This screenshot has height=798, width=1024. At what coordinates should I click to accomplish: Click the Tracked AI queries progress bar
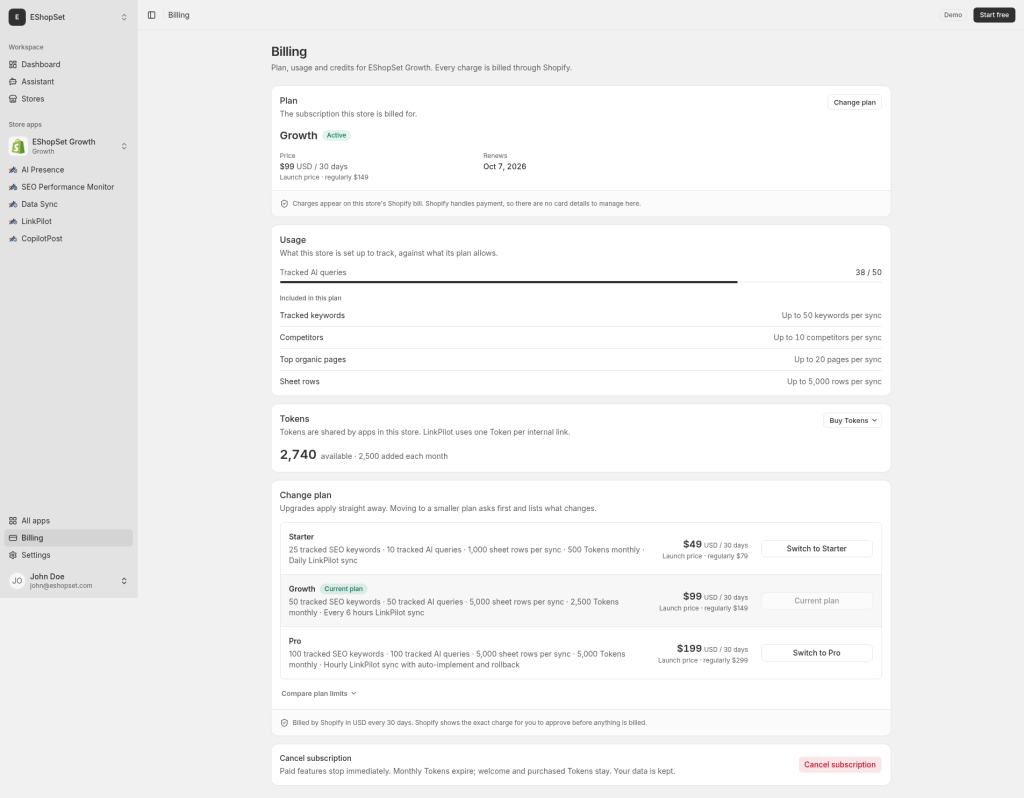pos(581,282)
